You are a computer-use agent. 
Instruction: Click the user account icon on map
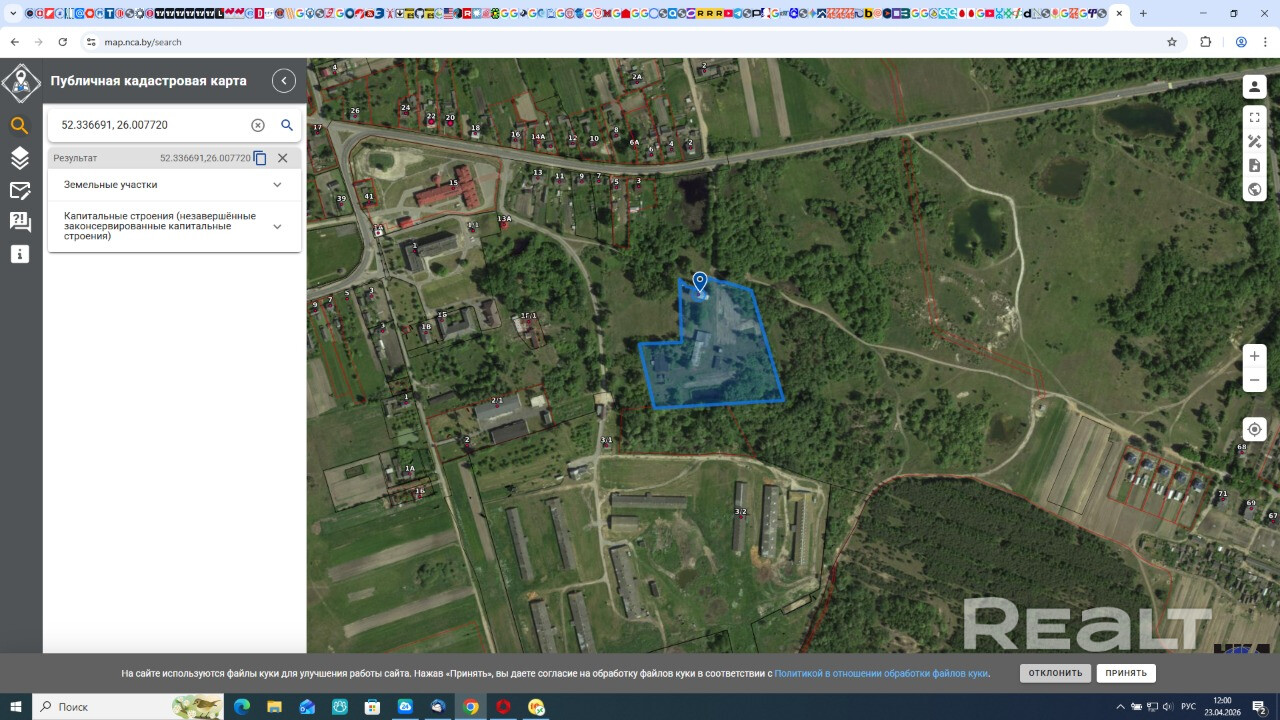pos(1254,87)
